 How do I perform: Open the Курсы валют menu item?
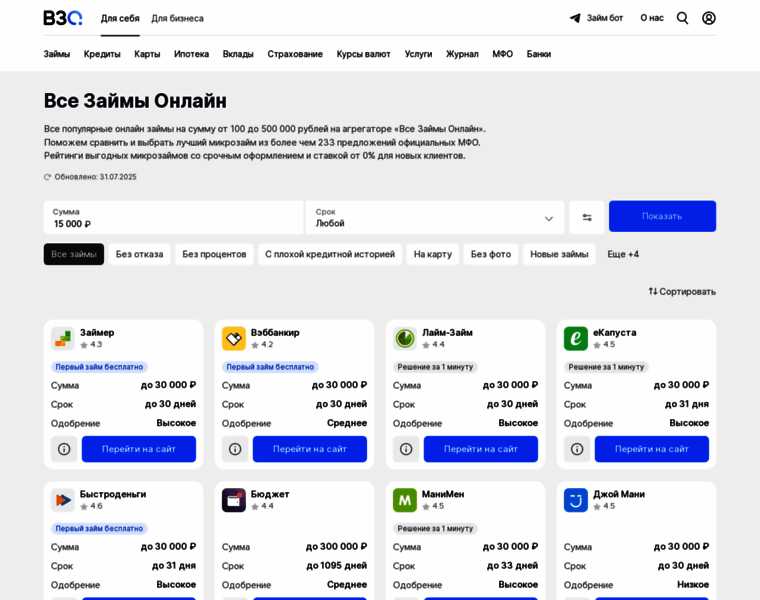pyautogui.click(x=364, y=54)
